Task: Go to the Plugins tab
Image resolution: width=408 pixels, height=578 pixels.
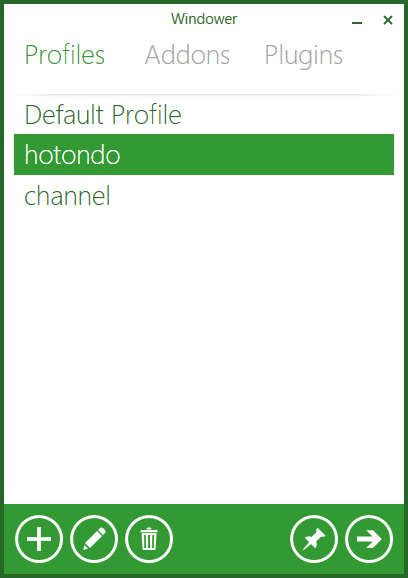Action: 304,55
